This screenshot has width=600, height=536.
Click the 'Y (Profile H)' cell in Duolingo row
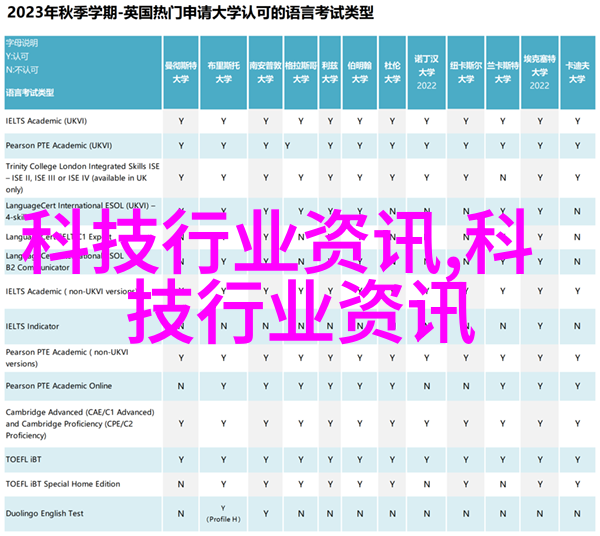[x=223, y=513]
